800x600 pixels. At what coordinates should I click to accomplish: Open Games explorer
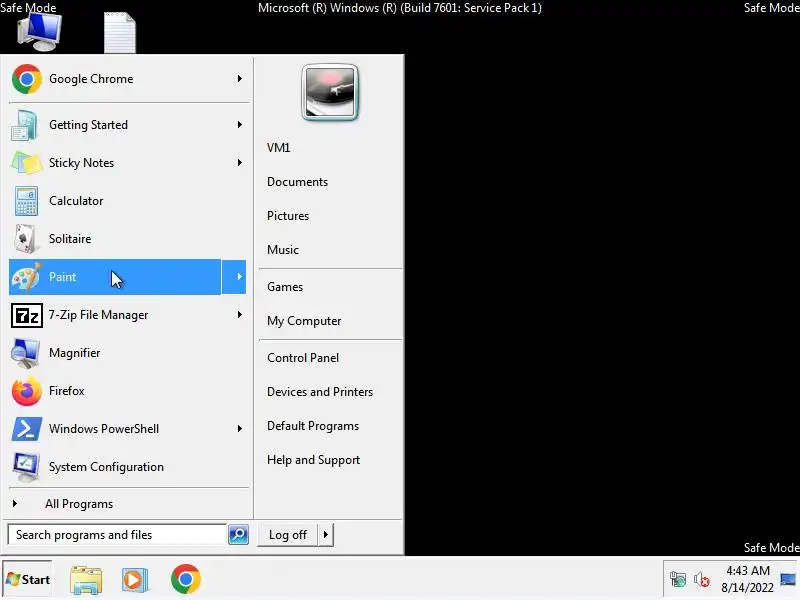tap(285, 287)
